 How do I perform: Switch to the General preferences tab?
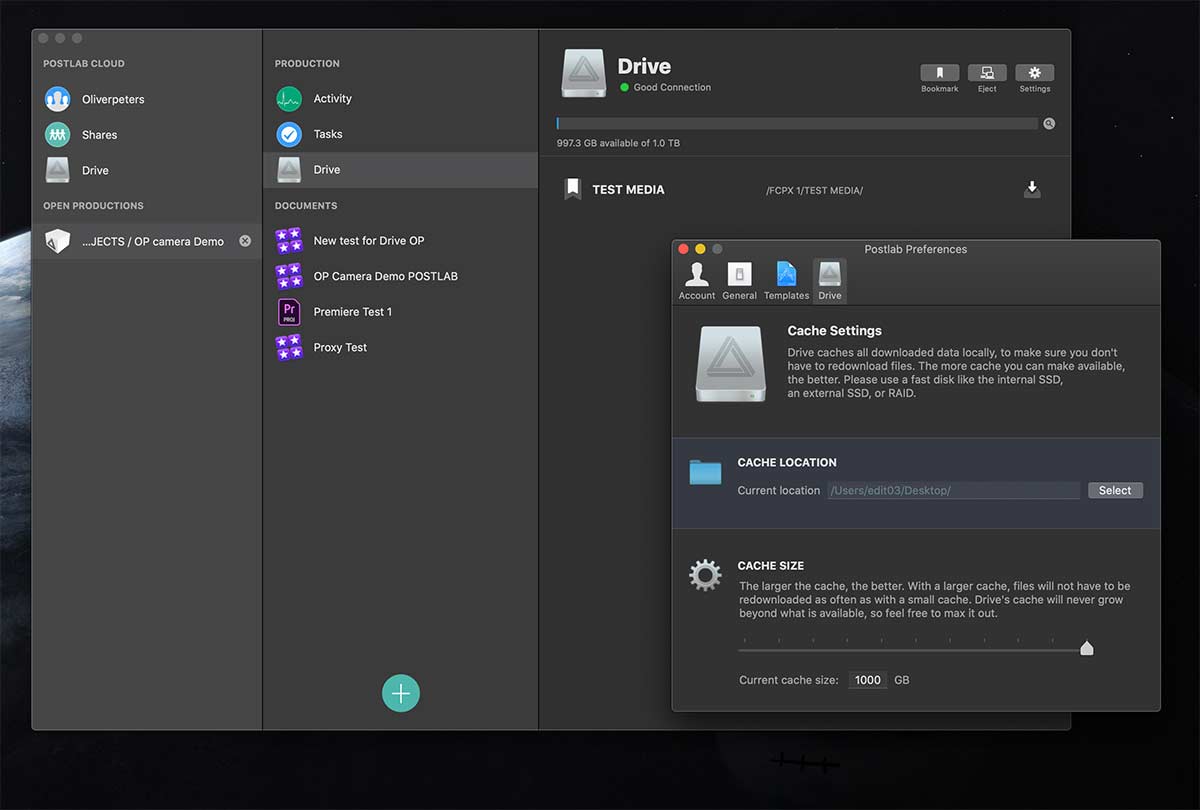(739, 281)
